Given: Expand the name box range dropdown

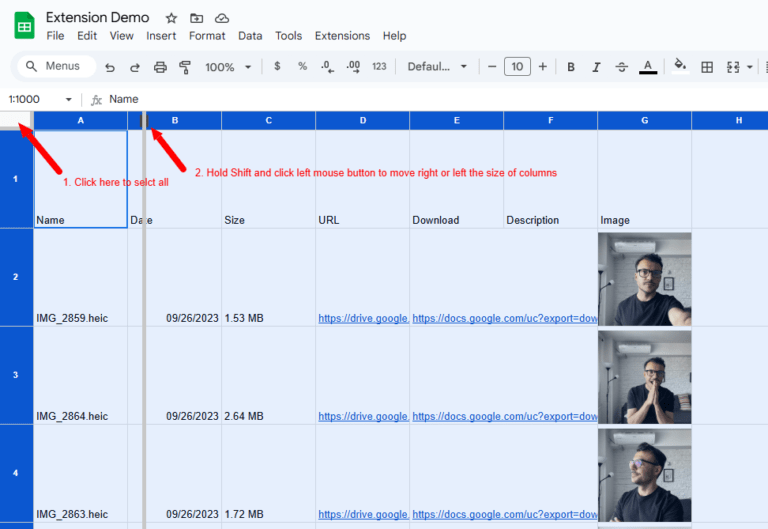Looking at the screenshot, I should [x=69, y=99].
